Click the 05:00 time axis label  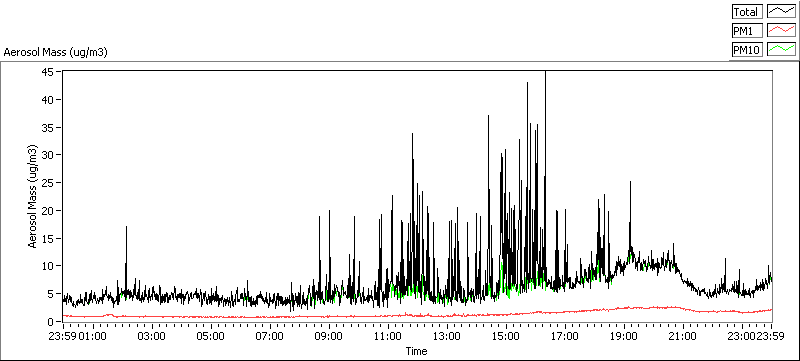coord(211,337)
